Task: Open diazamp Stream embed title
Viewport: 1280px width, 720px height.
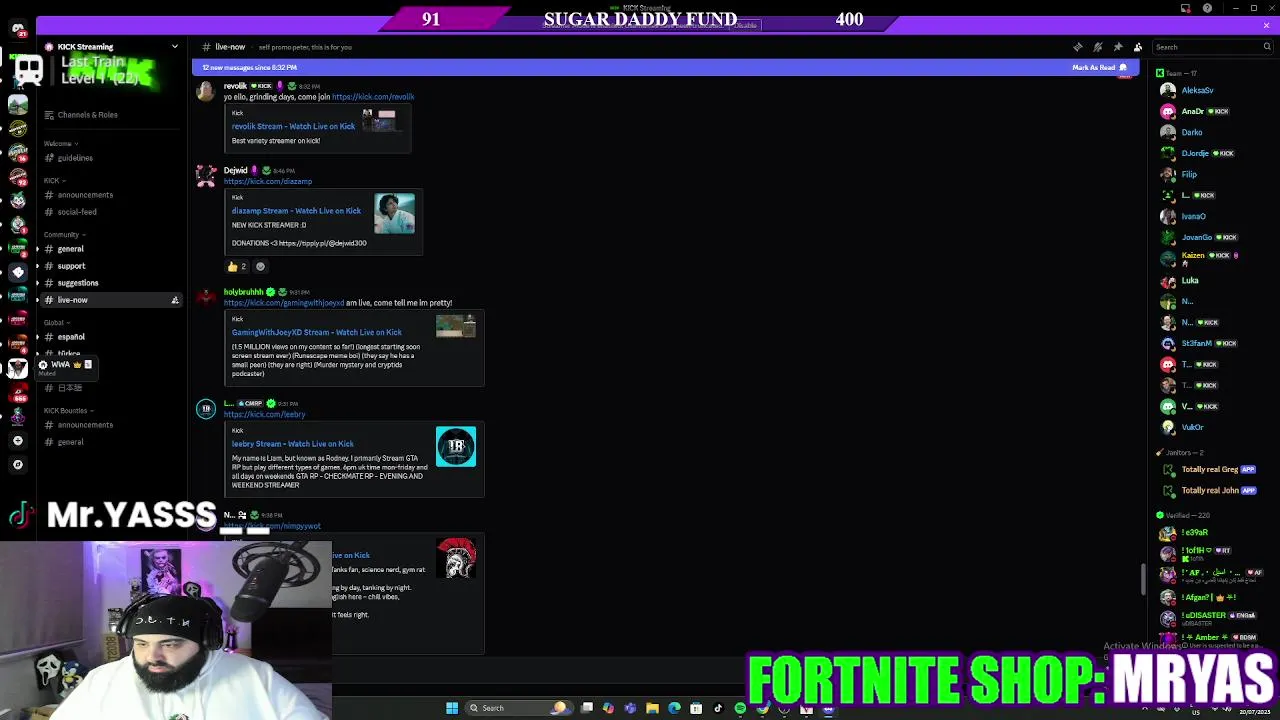Action: pos(296,211)
